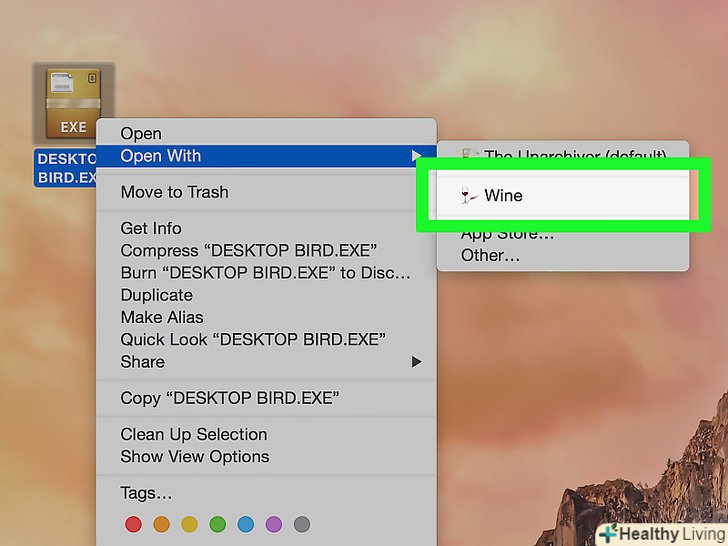Apply the red tag color

coord(133,525)
